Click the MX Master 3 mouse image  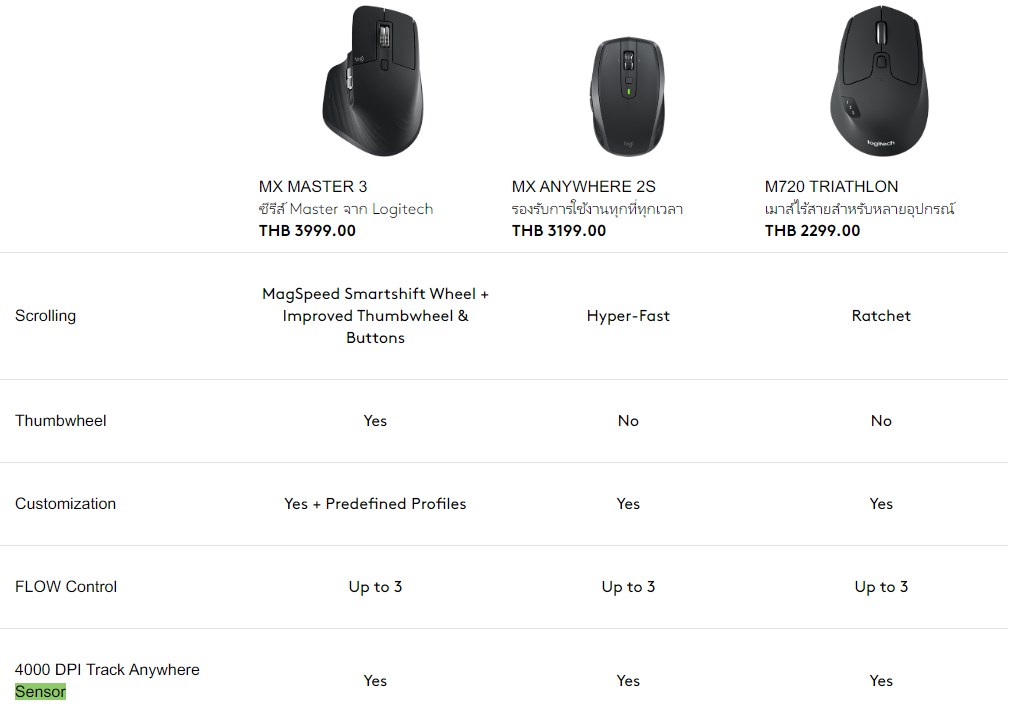pos(374,80)
